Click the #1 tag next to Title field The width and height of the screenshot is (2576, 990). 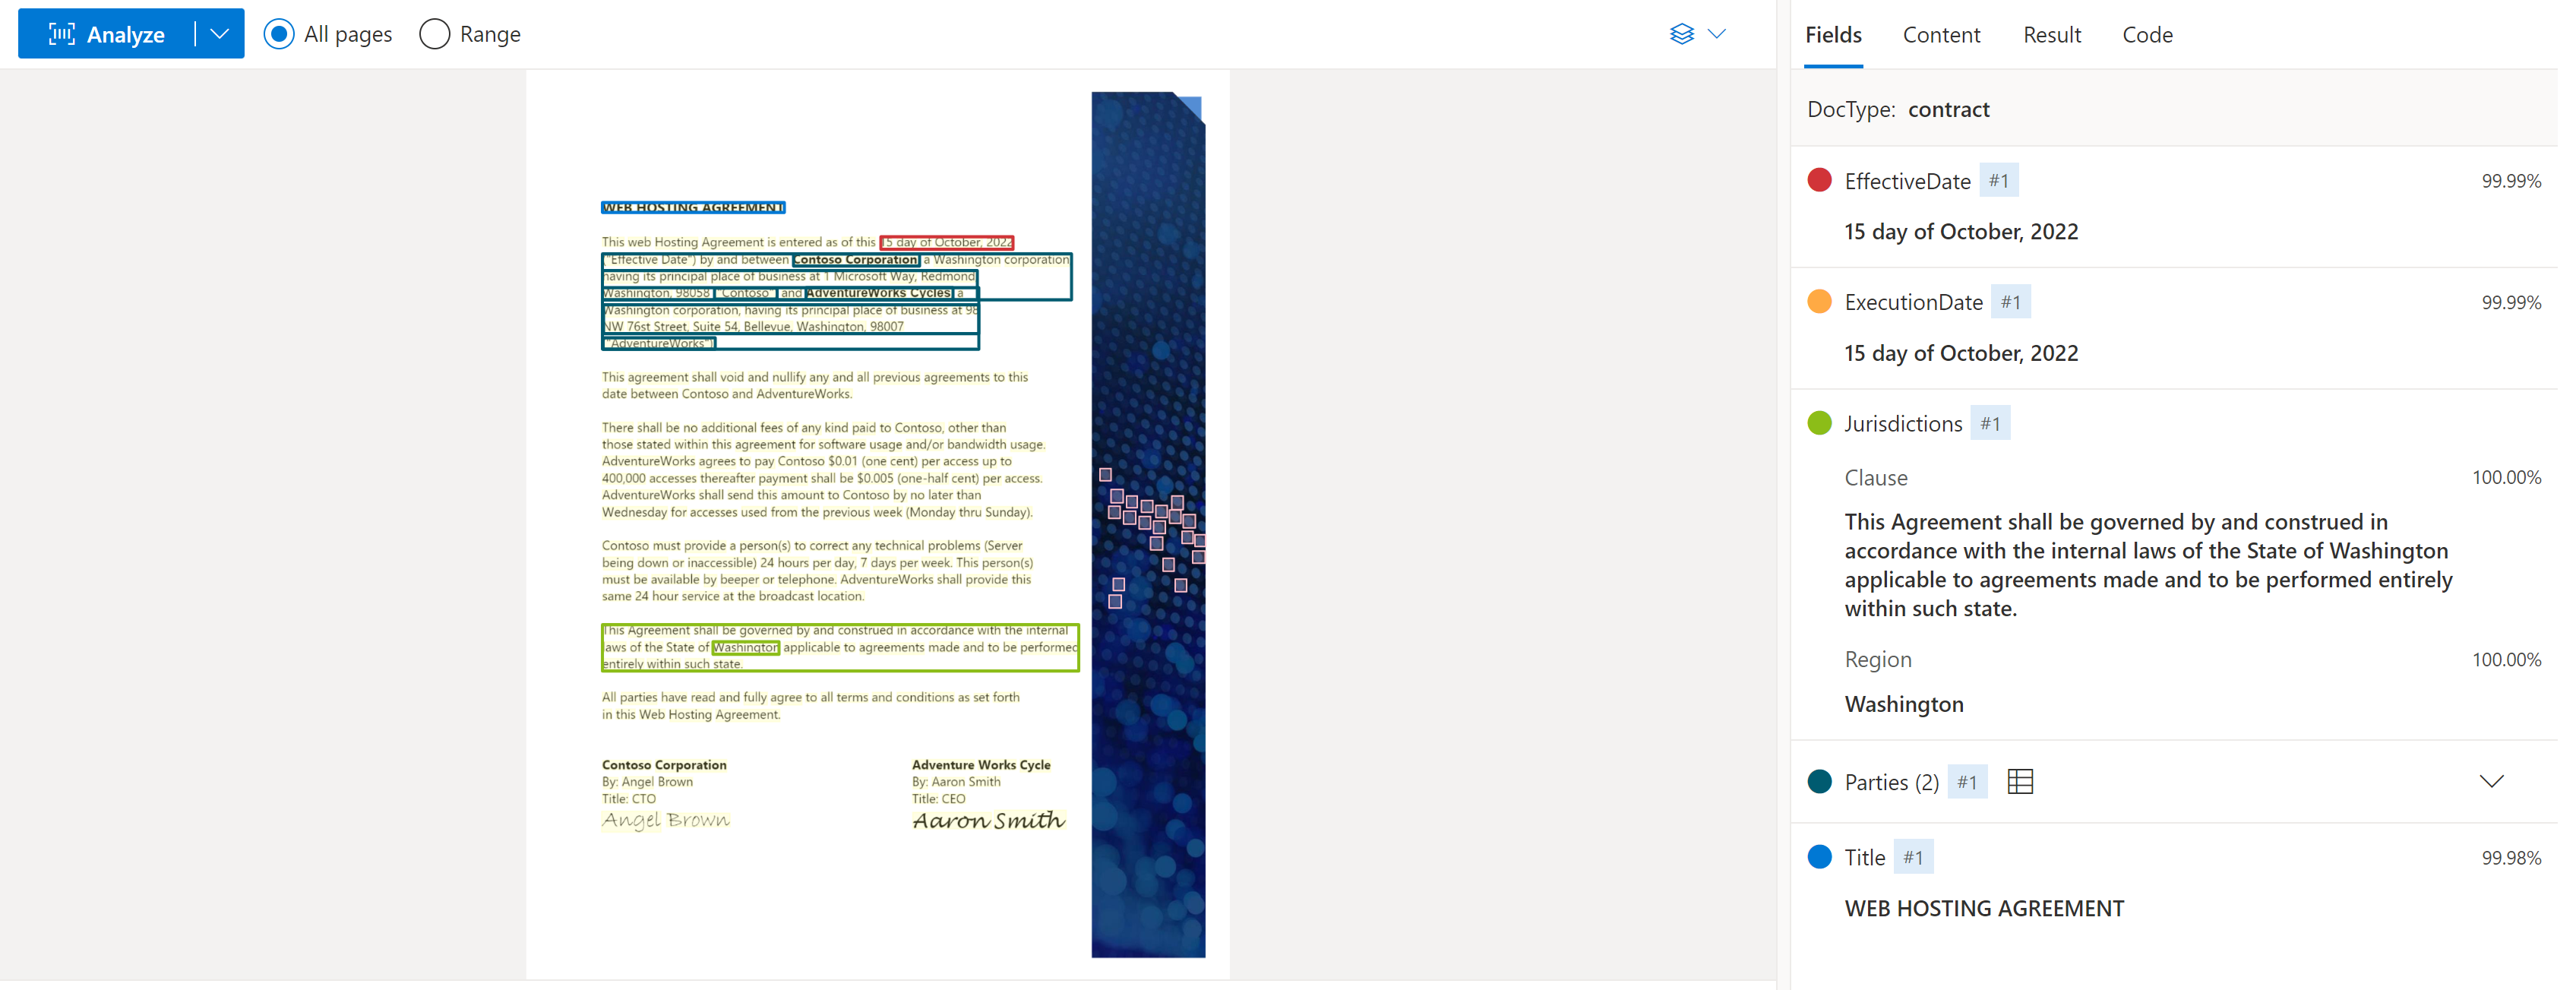coord(1912,856)
